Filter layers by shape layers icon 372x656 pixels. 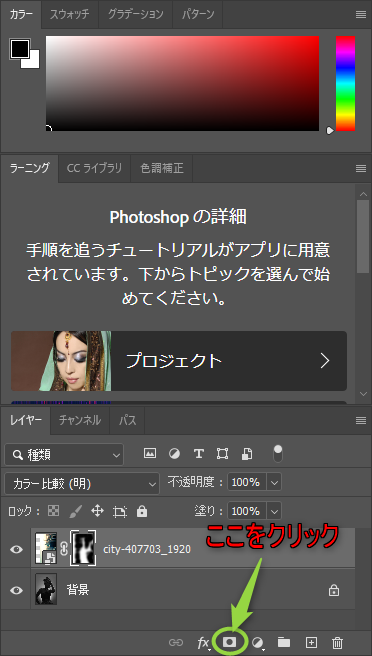click(223, 454)
